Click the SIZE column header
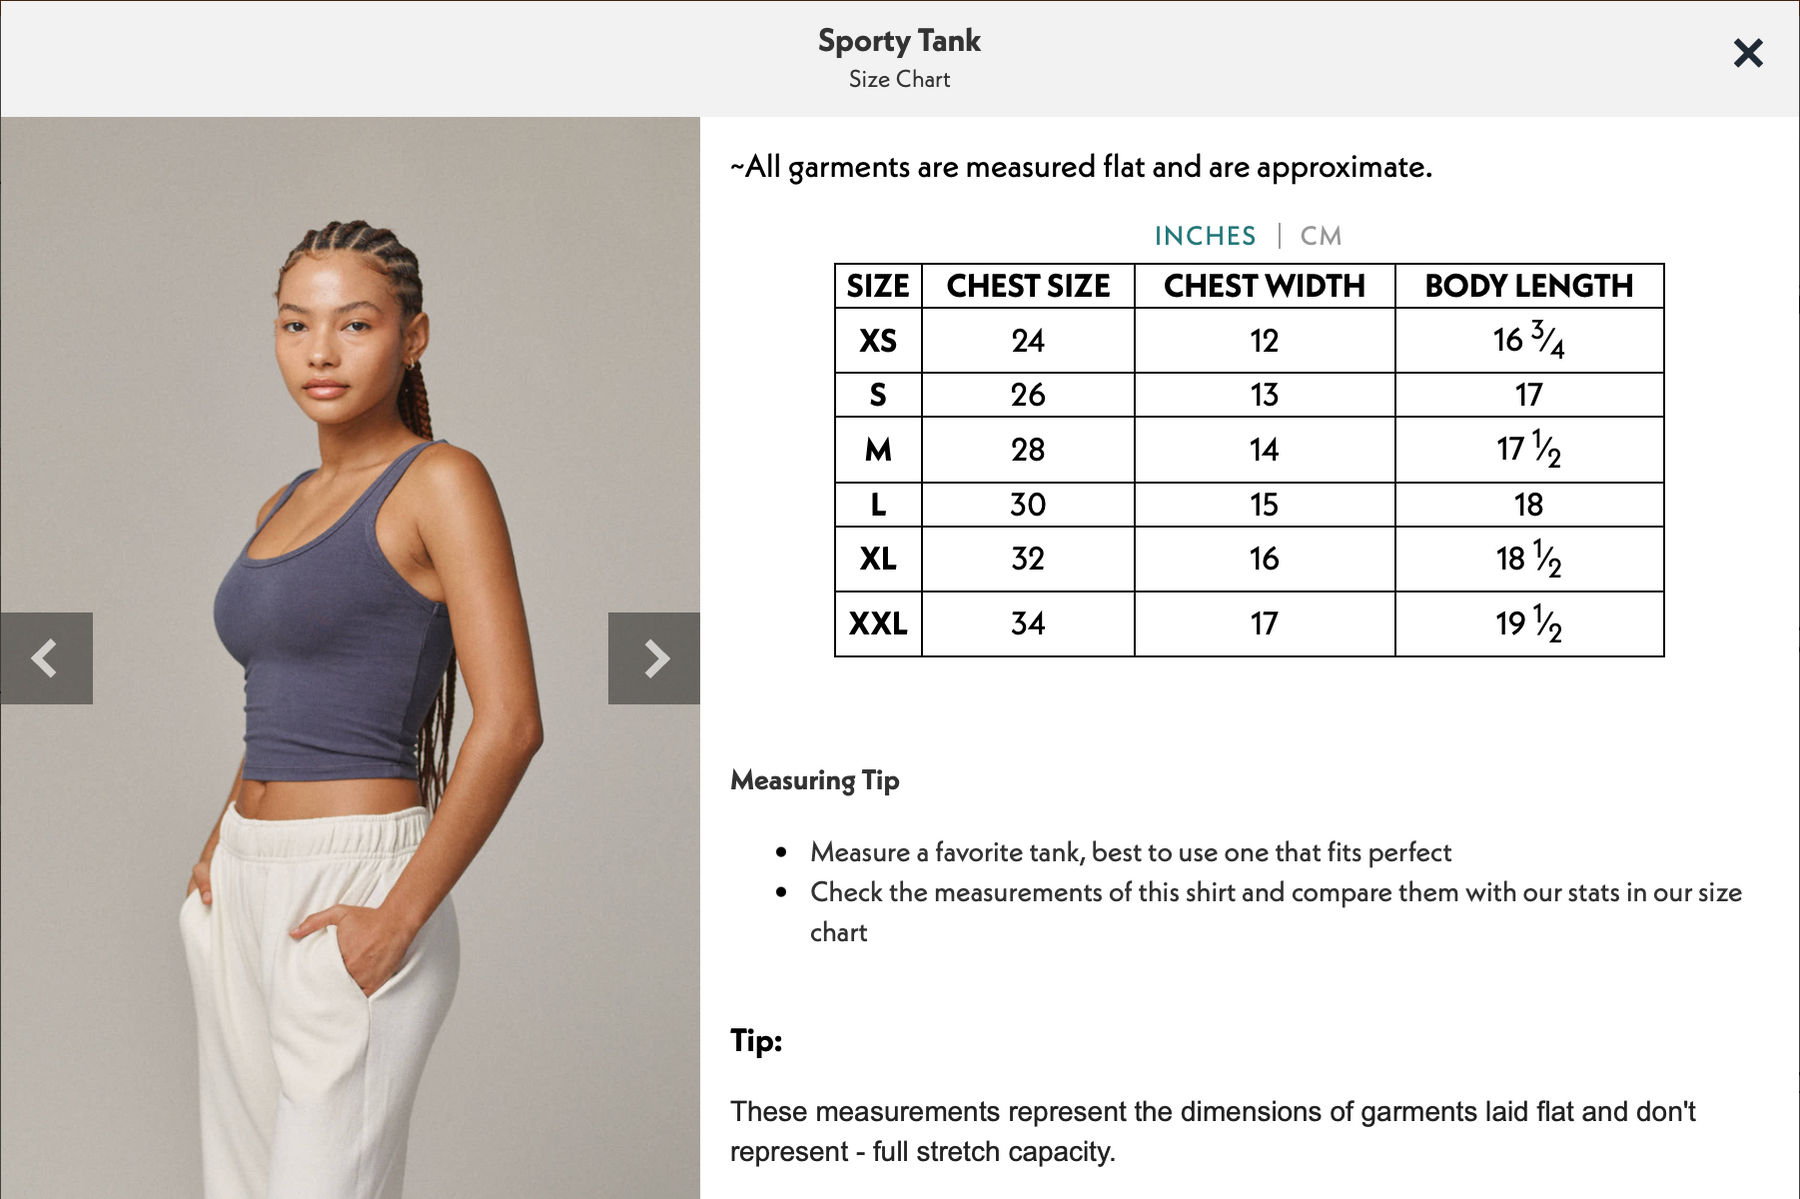Viewport: 1800px width, 1199px height. coord(878,286)
